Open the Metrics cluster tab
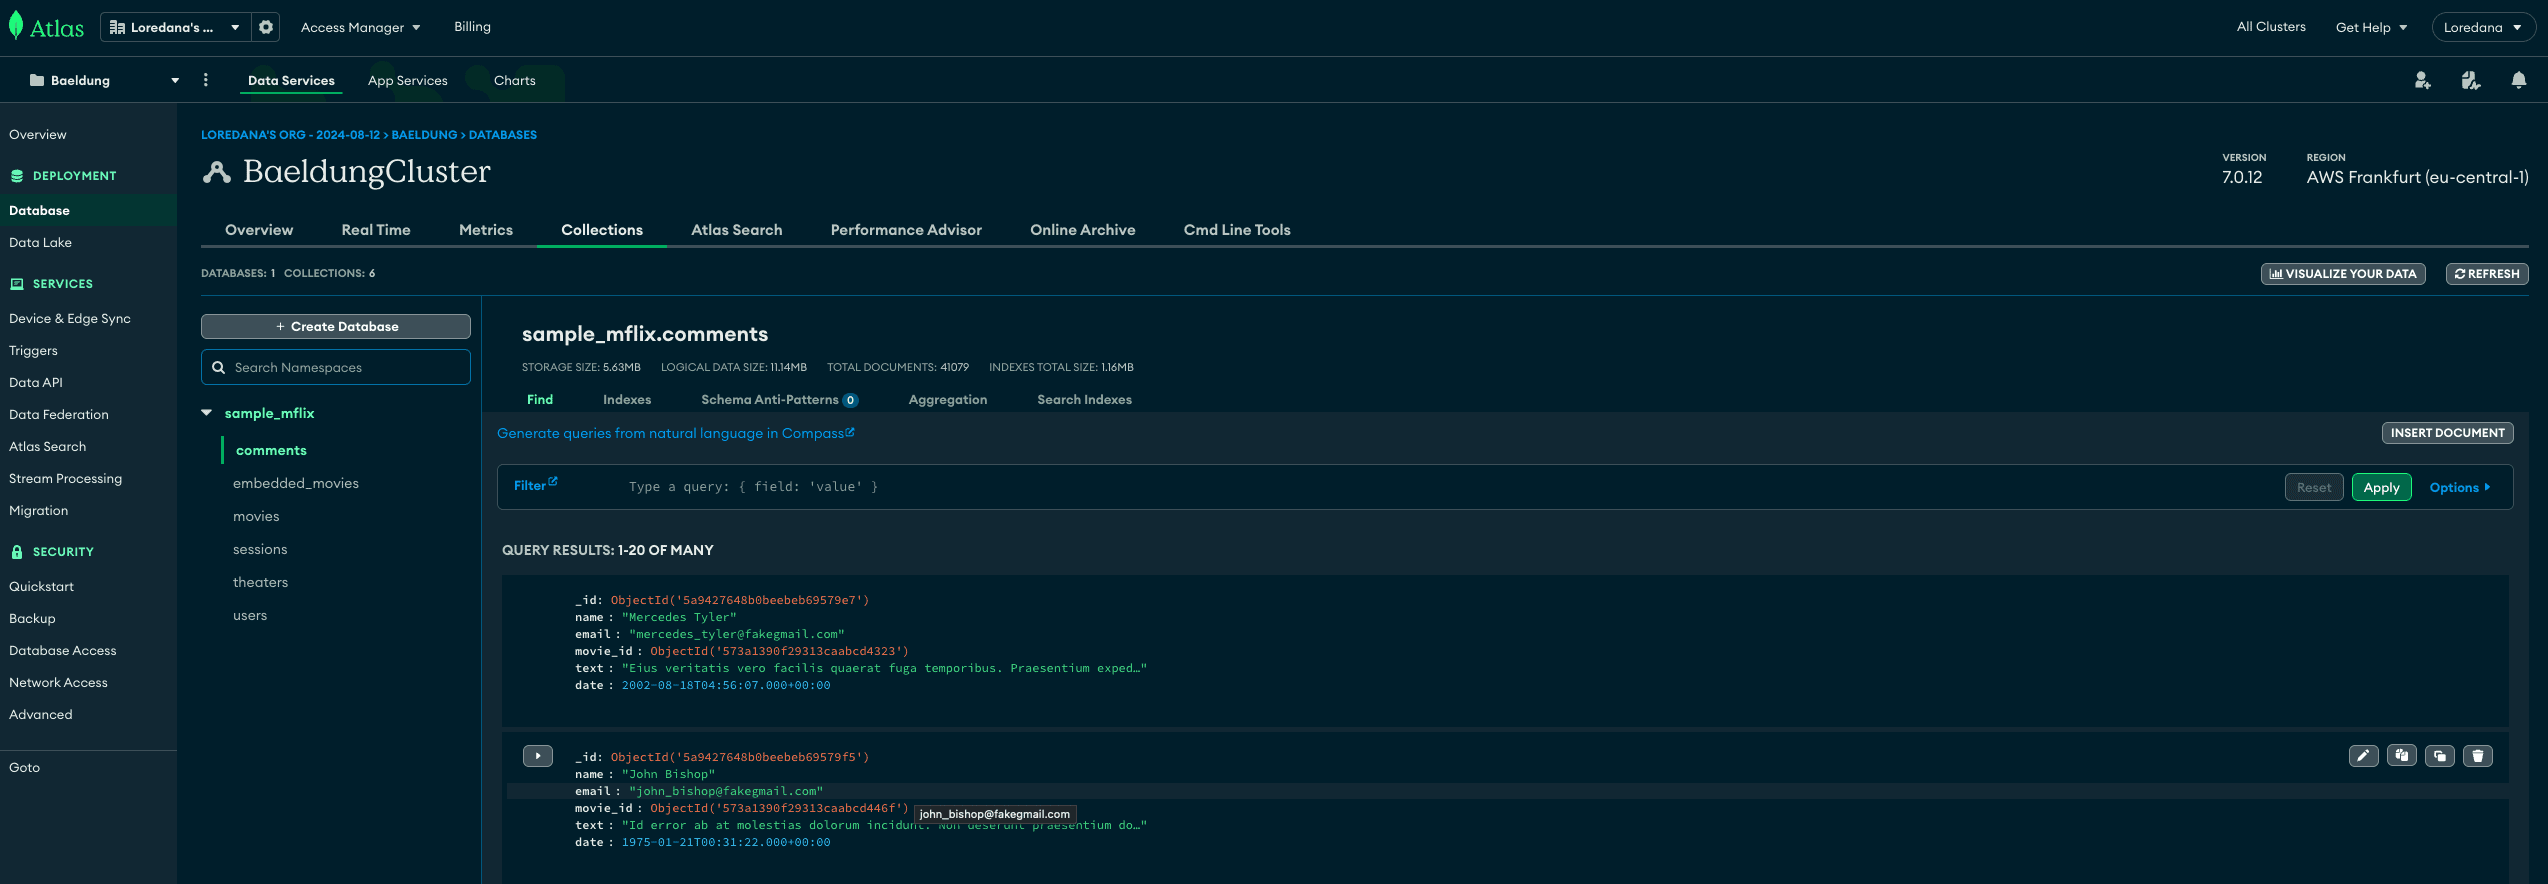Viewport: 2548px width, 884px height. pyautogui.click(x=486, y=230)
